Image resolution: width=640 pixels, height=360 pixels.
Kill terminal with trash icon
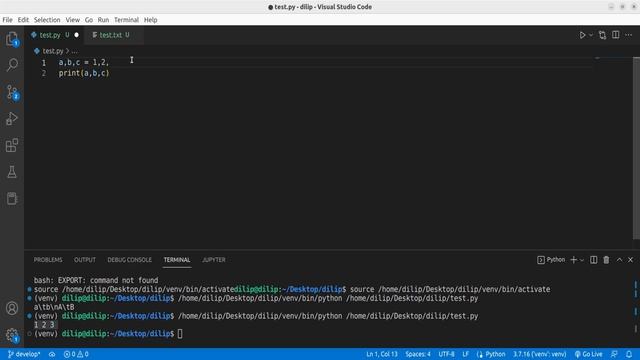[606, 260]
